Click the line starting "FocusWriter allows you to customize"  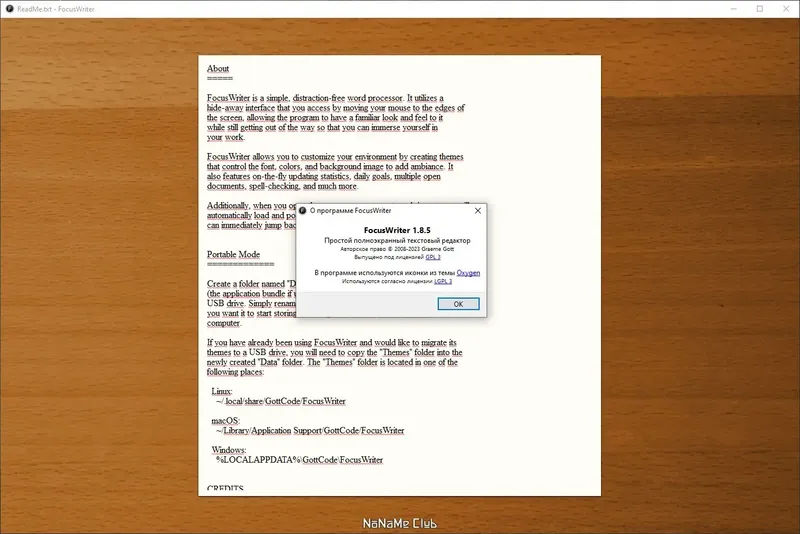(335, 157)
